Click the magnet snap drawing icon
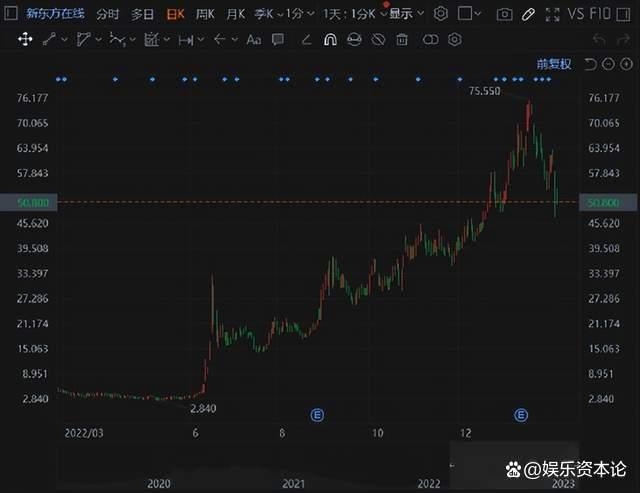 coord(329,40)
